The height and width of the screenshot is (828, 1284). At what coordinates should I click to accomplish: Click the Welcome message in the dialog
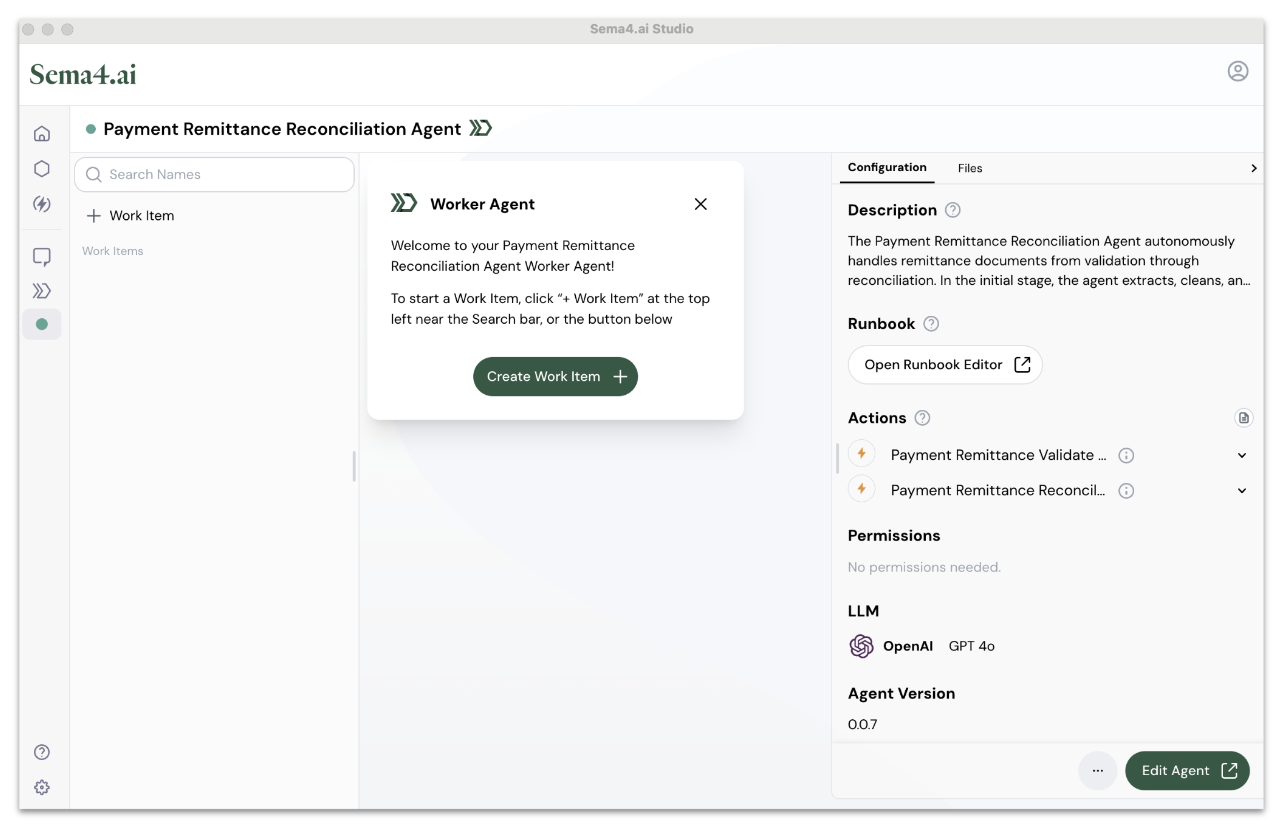click(513, 256)
